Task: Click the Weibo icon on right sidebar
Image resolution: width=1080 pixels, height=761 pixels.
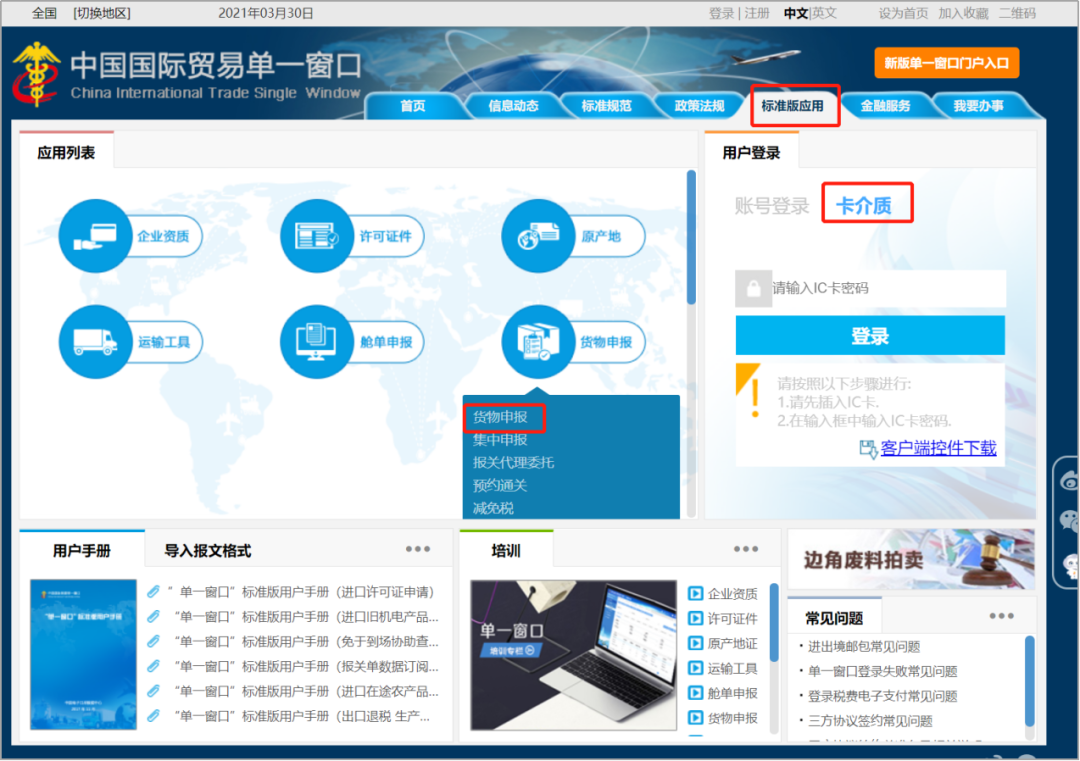Action: 1070,480
